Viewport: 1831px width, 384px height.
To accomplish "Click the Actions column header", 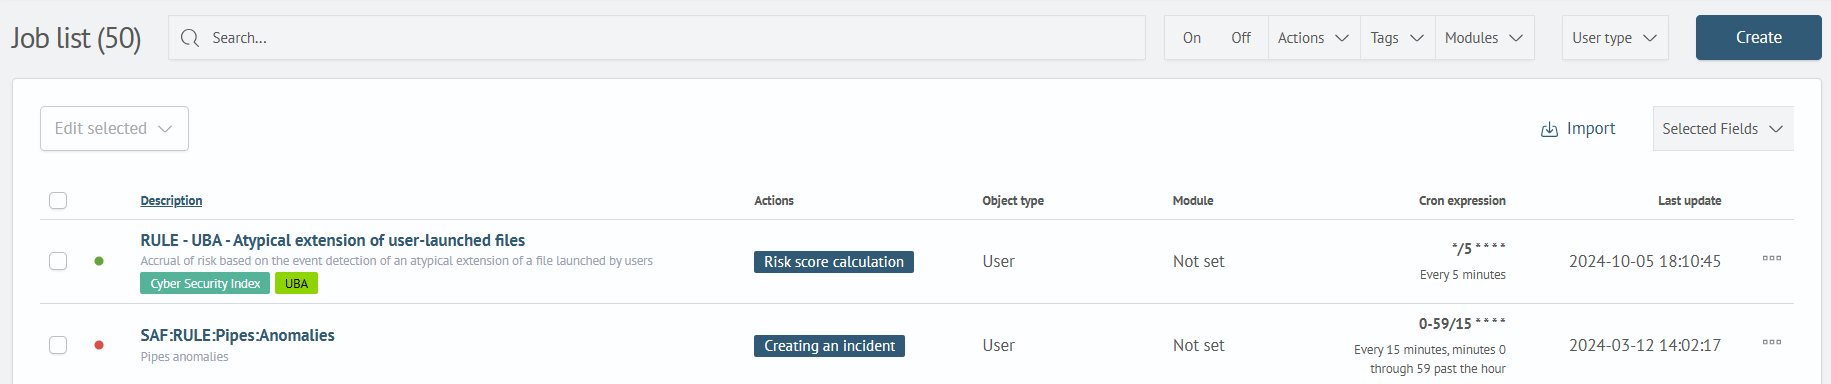I will pos(774,201).
